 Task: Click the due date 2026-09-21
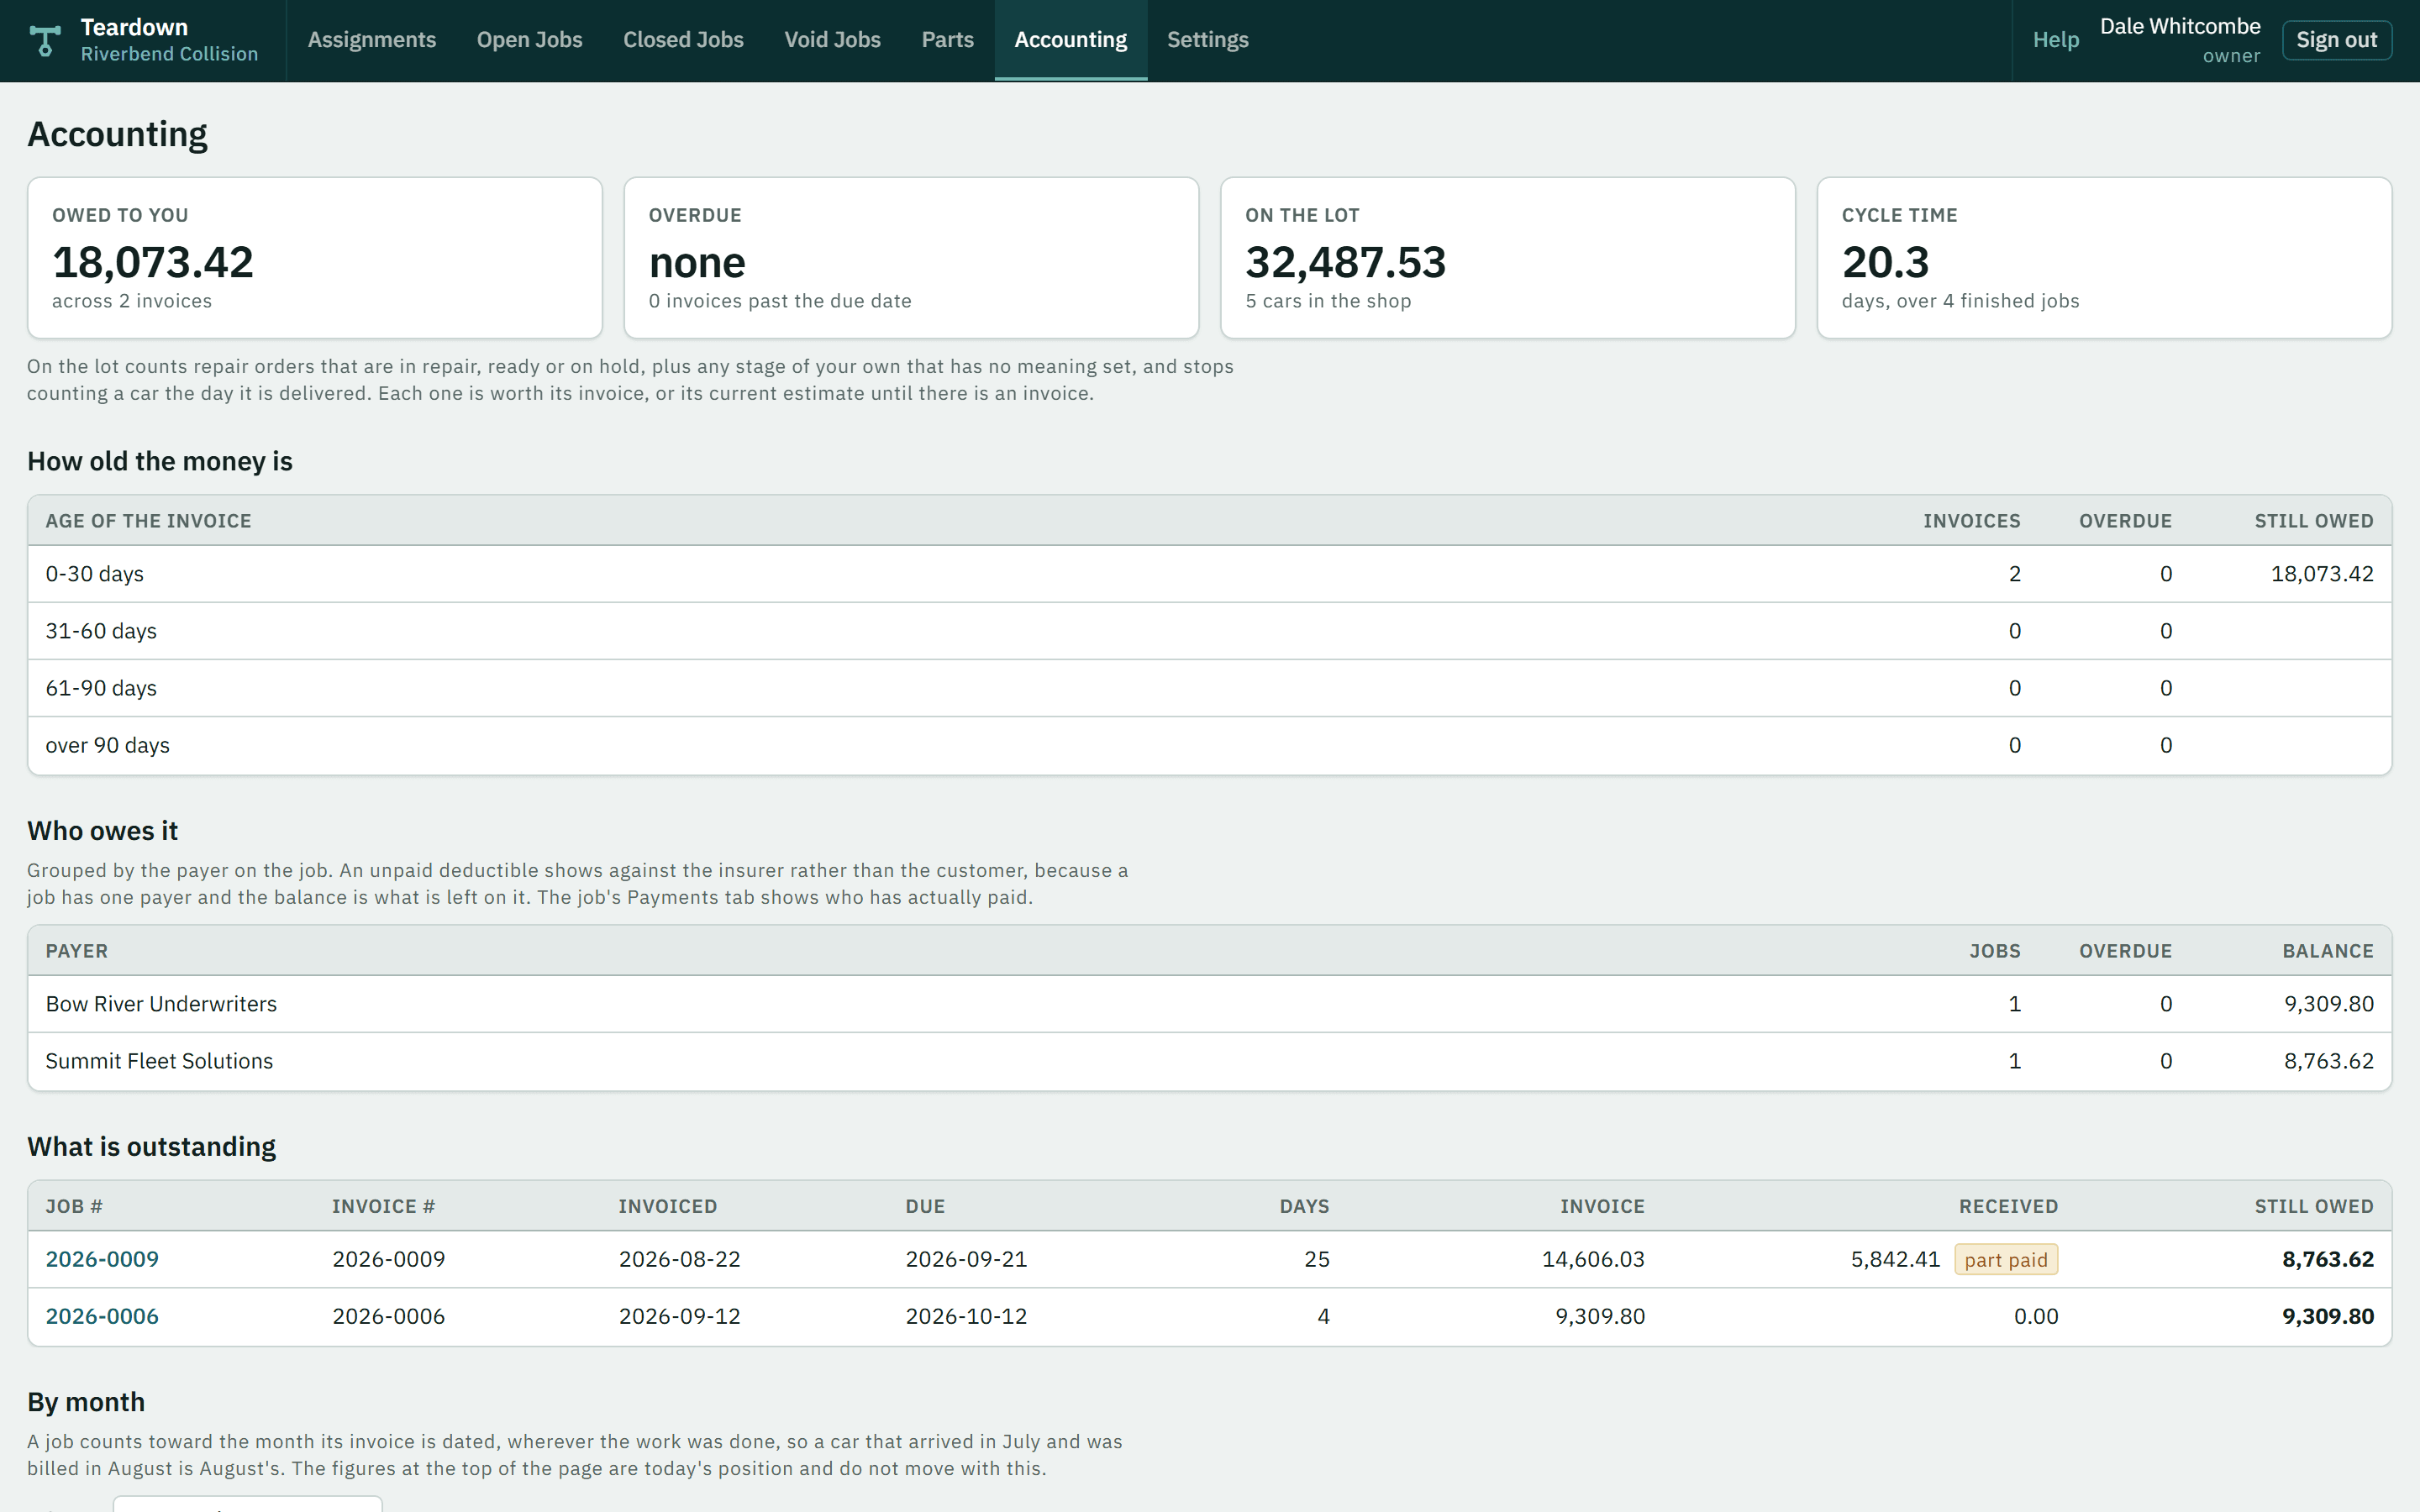tap(966, 1259)
